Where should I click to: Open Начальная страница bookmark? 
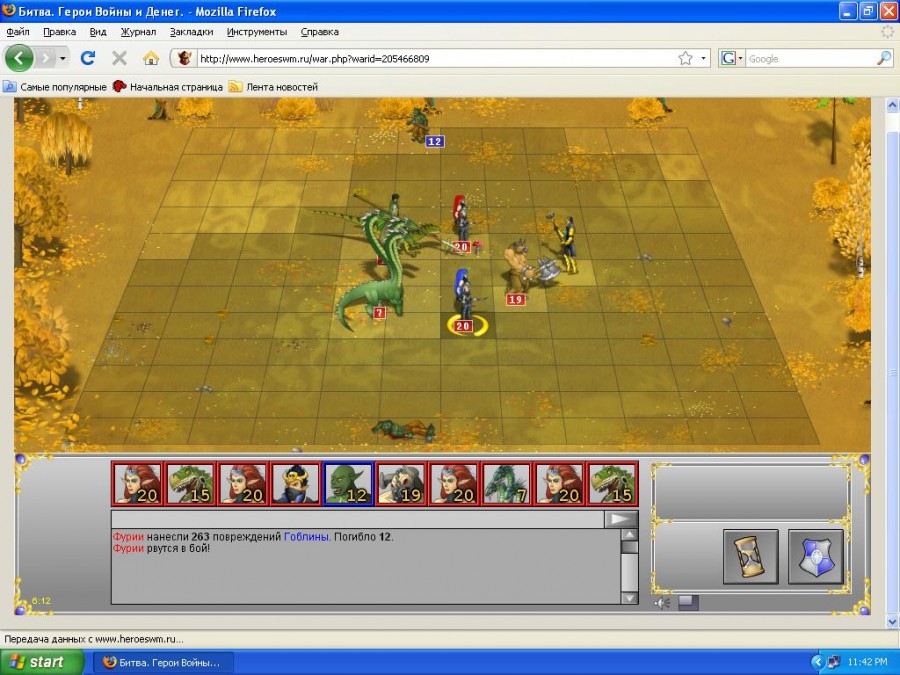(x=168, y=87)
